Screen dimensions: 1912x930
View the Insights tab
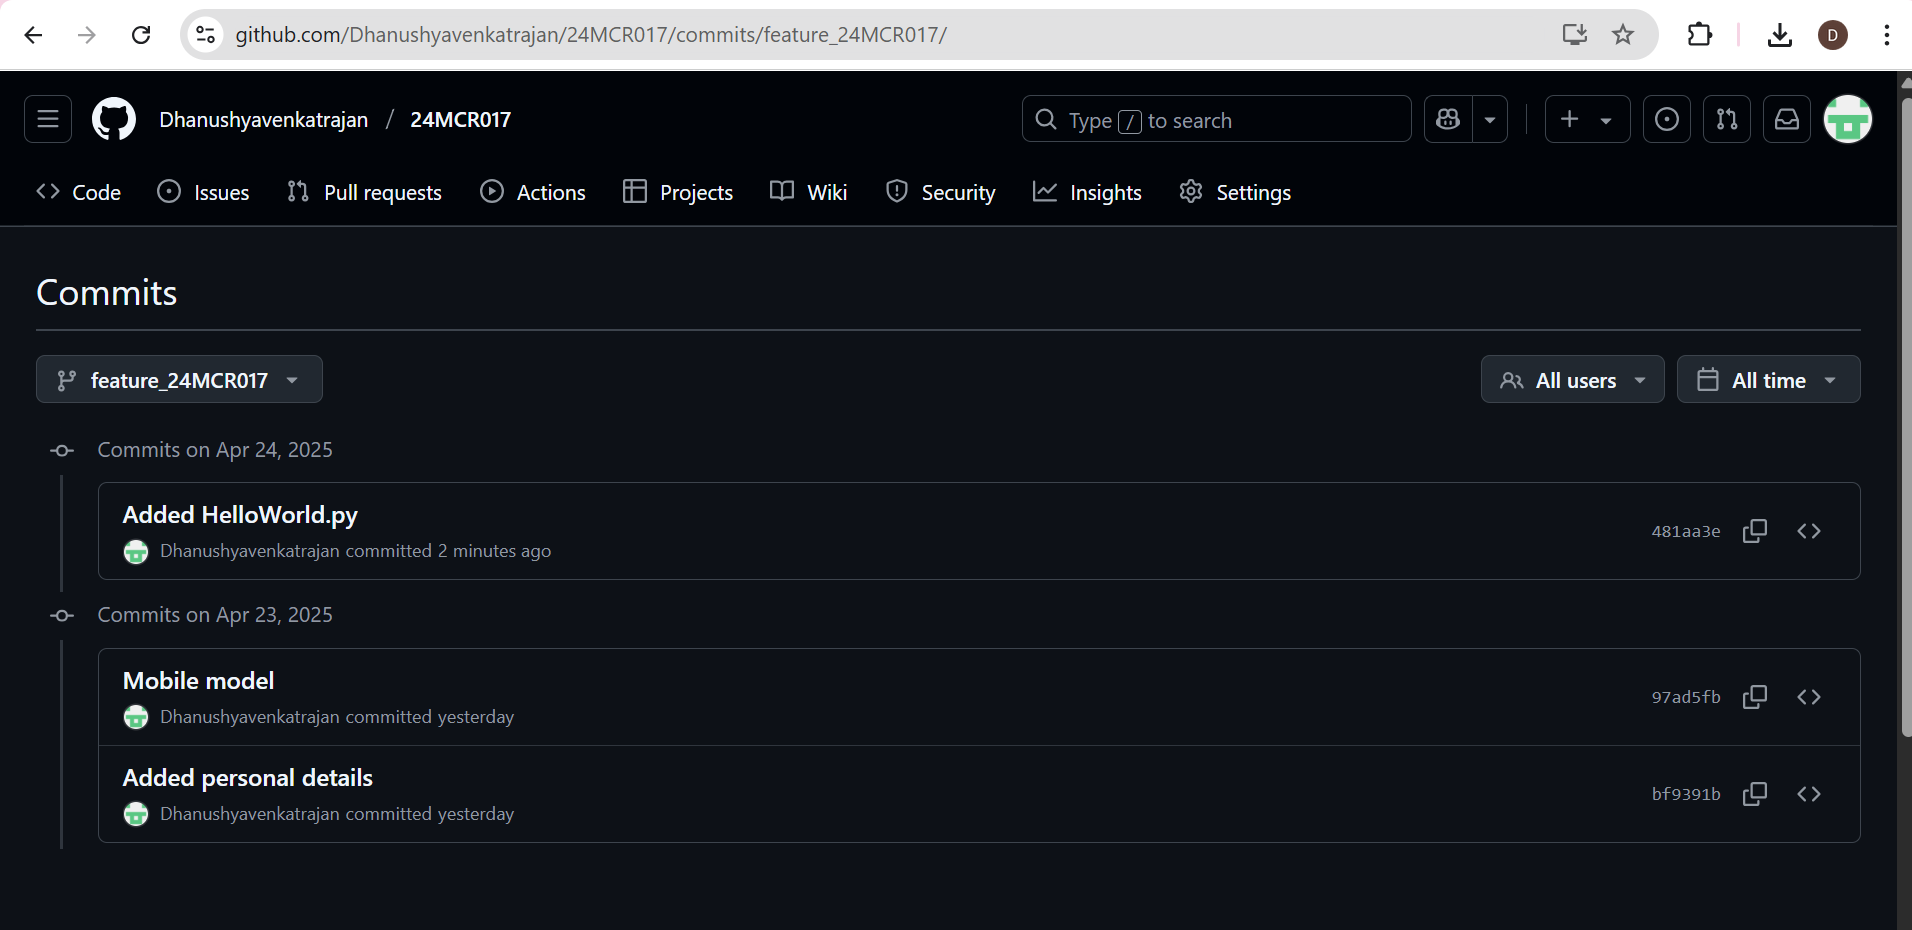pos(1087,192)
